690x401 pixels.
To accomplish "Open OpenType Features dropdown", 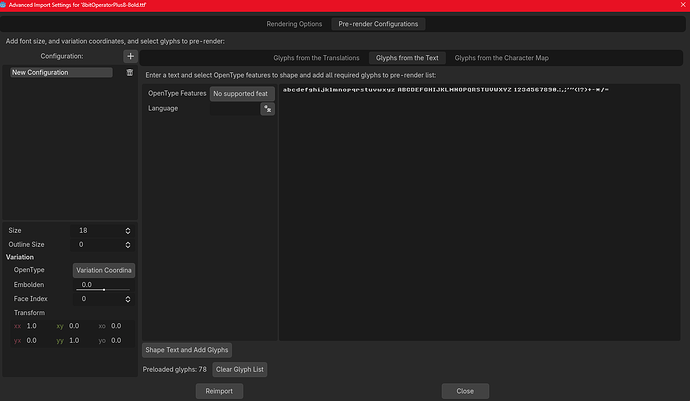I will (242, 94).
